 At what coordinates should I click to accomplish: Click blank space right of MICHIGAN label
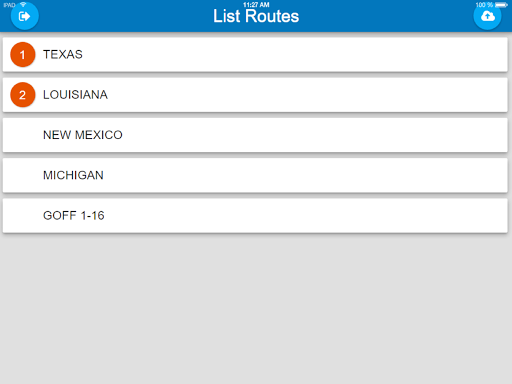coord(305,175)
